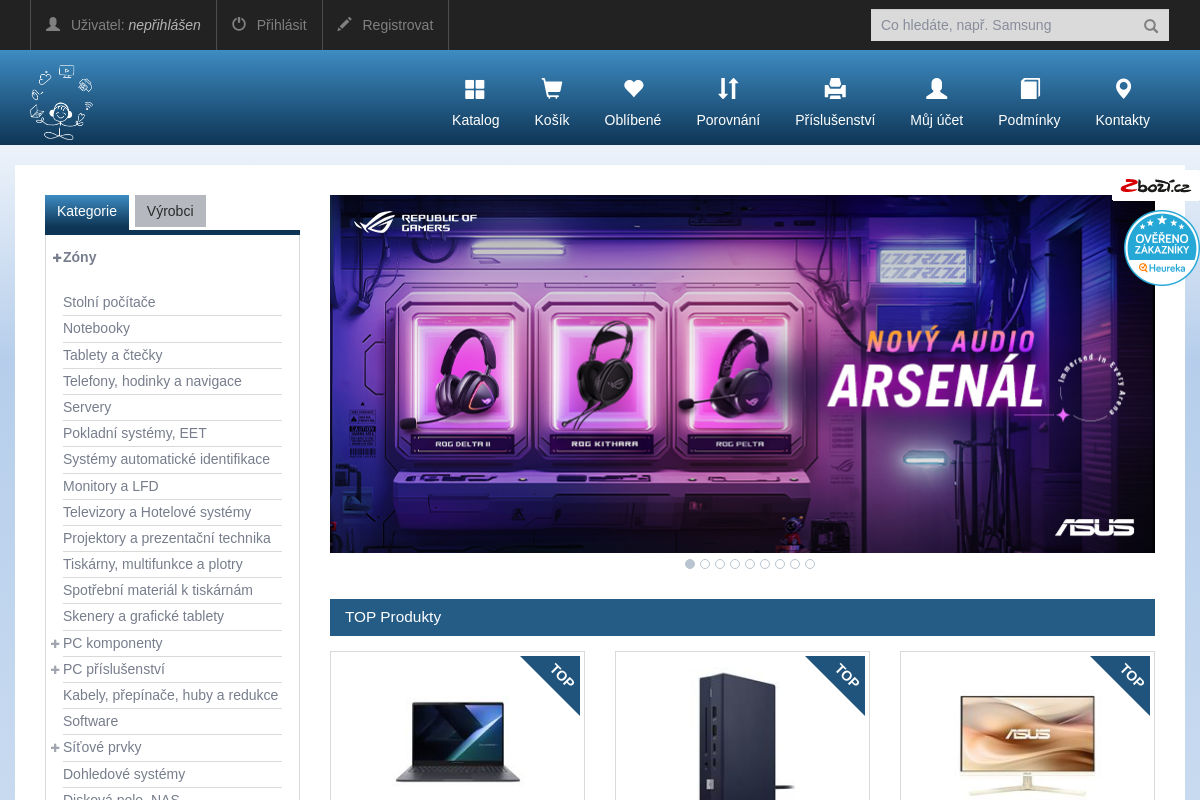Select the fifth banner slide dot
Viewport: 1200px width, 800px height.
click(x=750, y=564)
